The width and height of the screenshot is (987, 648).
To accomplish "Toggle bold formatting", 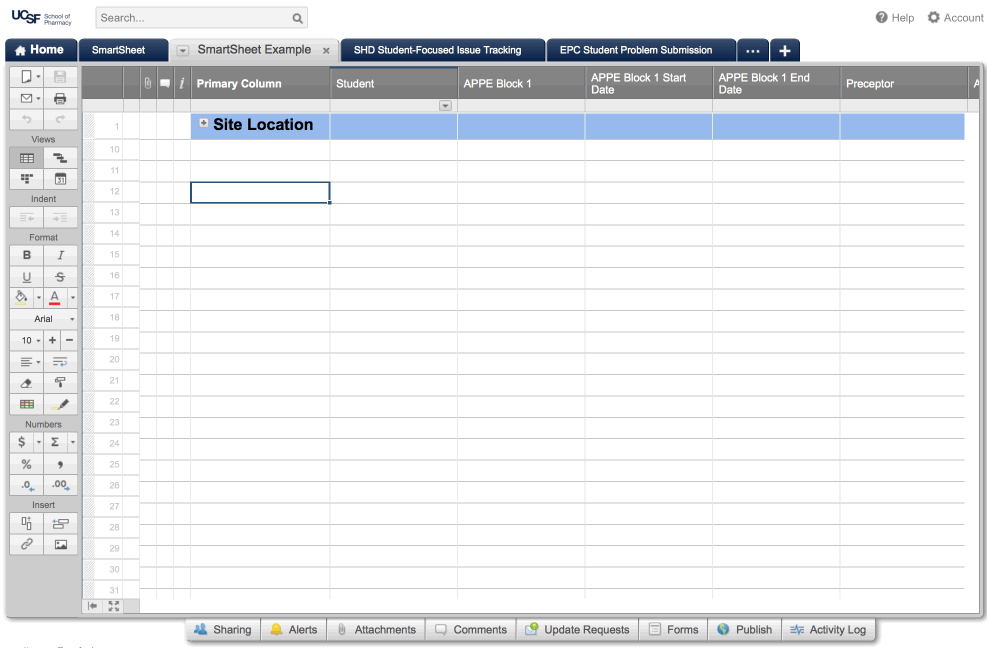I will [27, 255].
